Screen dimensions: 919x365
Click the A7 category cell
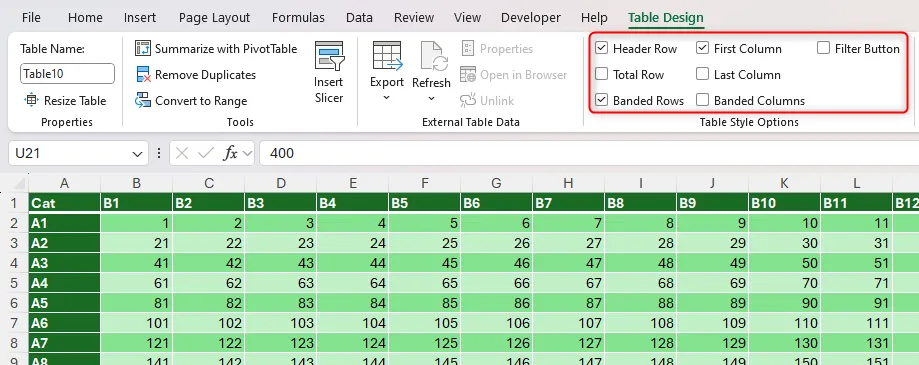click(x=64, y=343)
